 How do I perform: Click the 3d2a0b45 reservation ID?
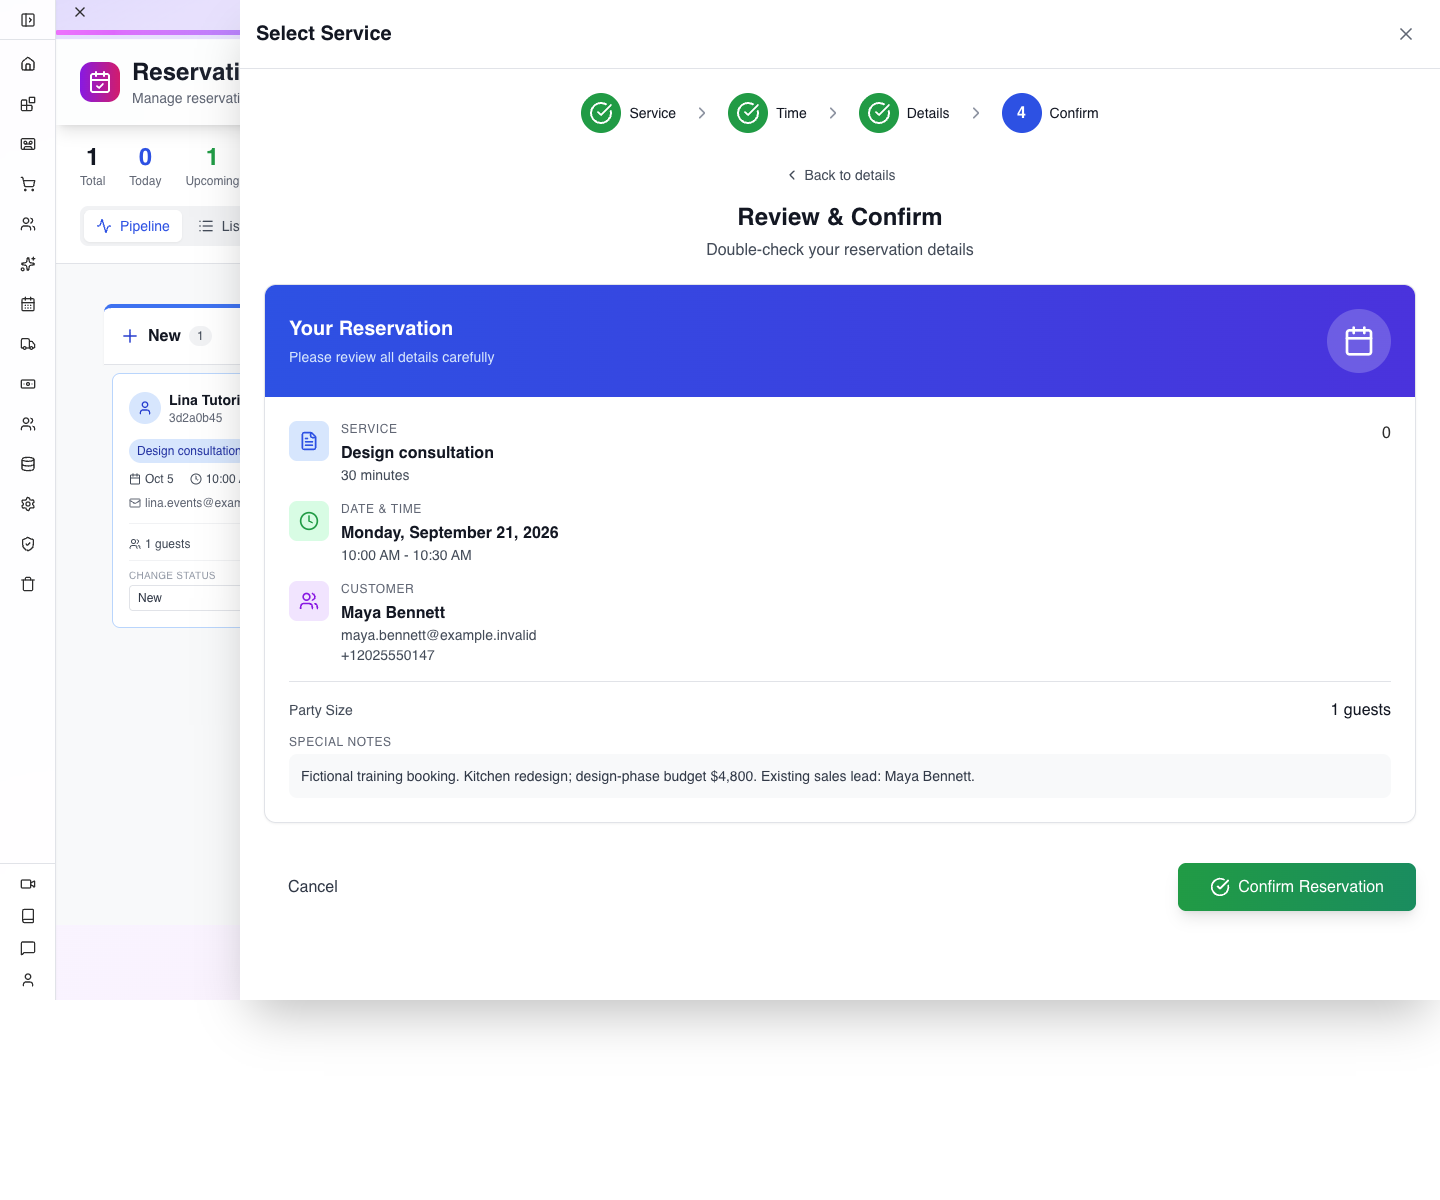click(x=196, y=418)
